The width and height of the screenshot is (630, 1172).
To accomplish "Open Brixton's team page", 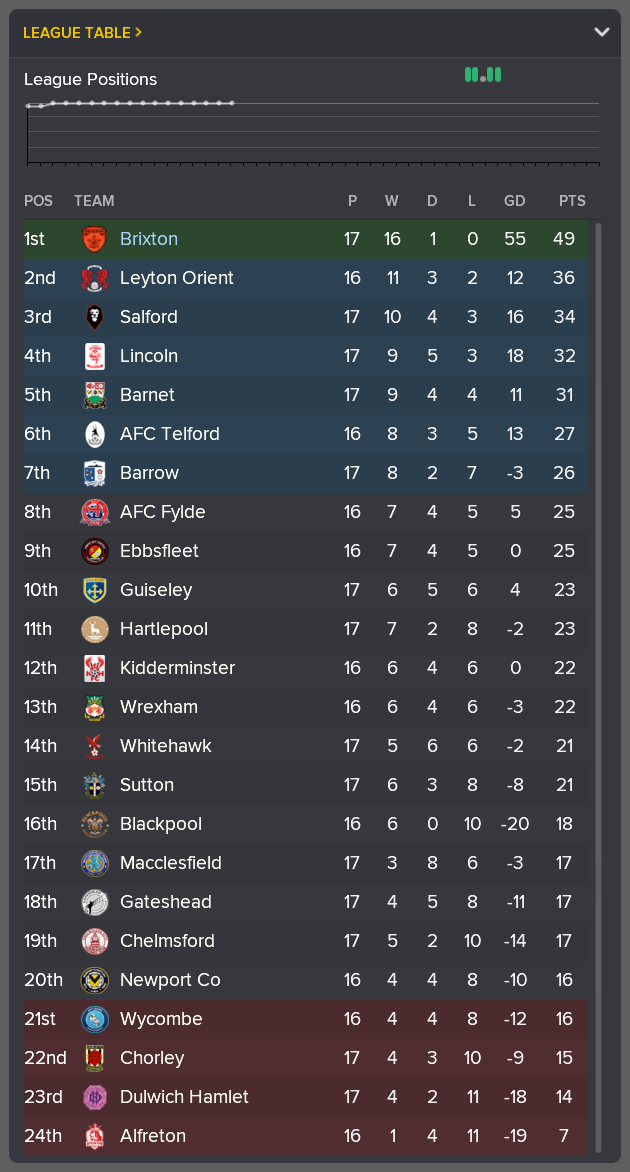I will 148,239.
